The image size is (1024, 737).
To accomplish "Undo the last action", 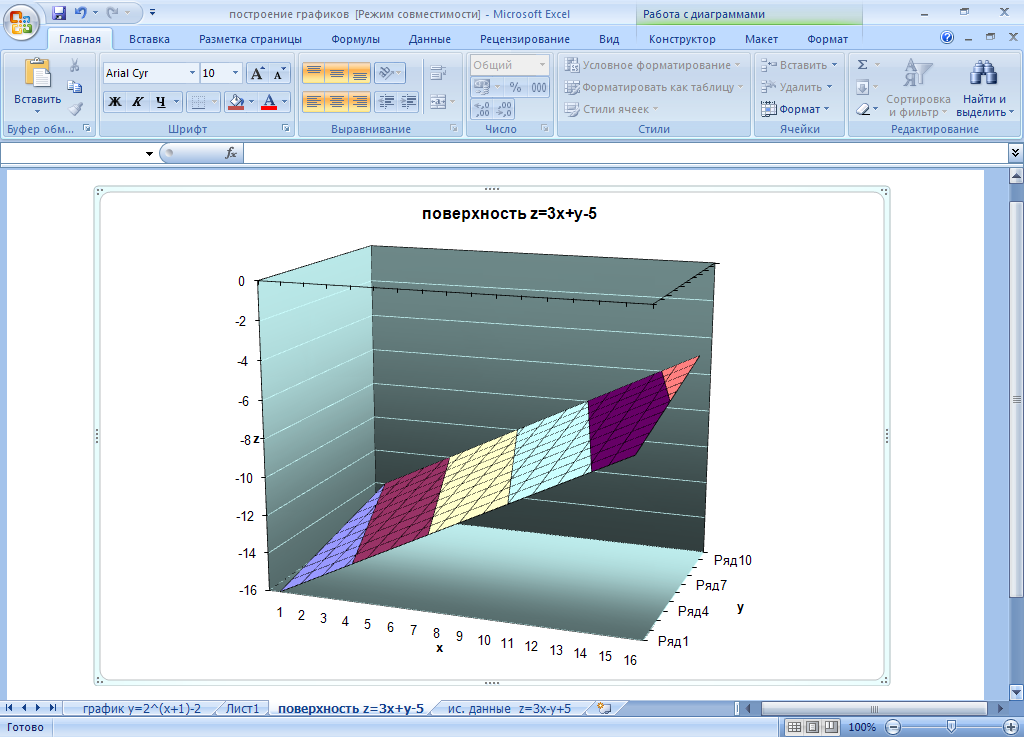I will pyautogui.click(x=80, y=12).
